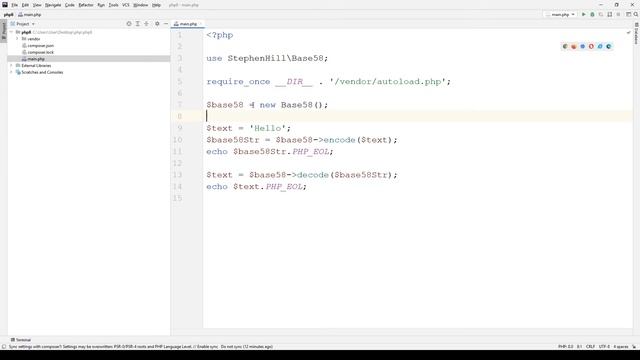
Task: Open the Window menu
Action: point(141,5)
